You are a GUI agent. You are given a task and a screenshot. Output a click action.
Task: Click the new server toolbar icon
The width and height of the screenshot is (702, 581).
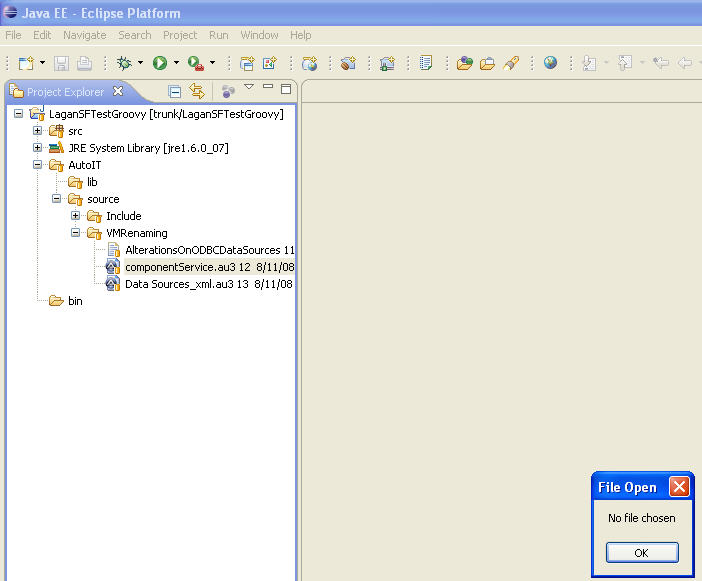[x=387, y=63]
